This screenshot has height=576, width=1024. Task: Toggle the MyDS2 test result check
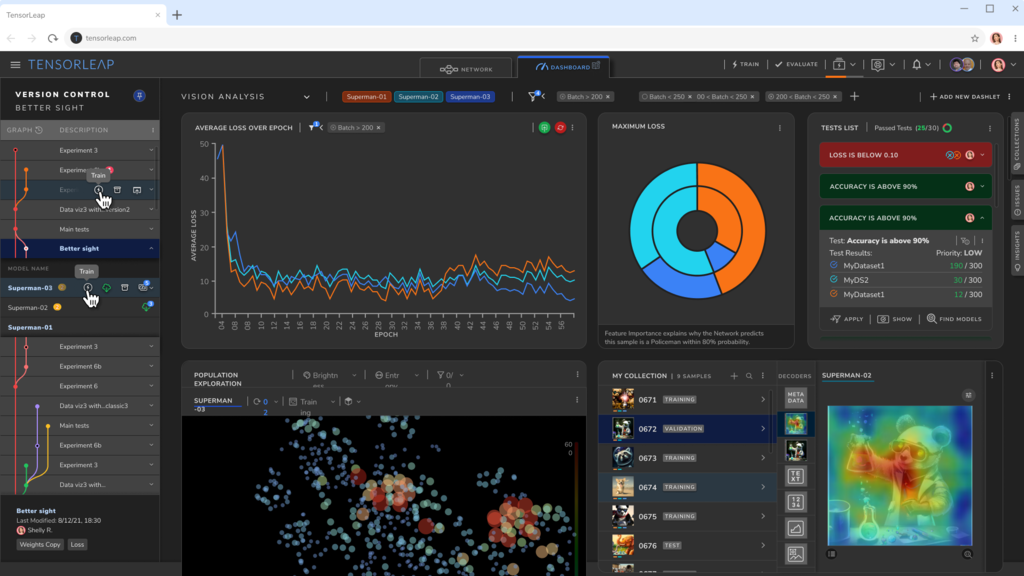[833, 280]
